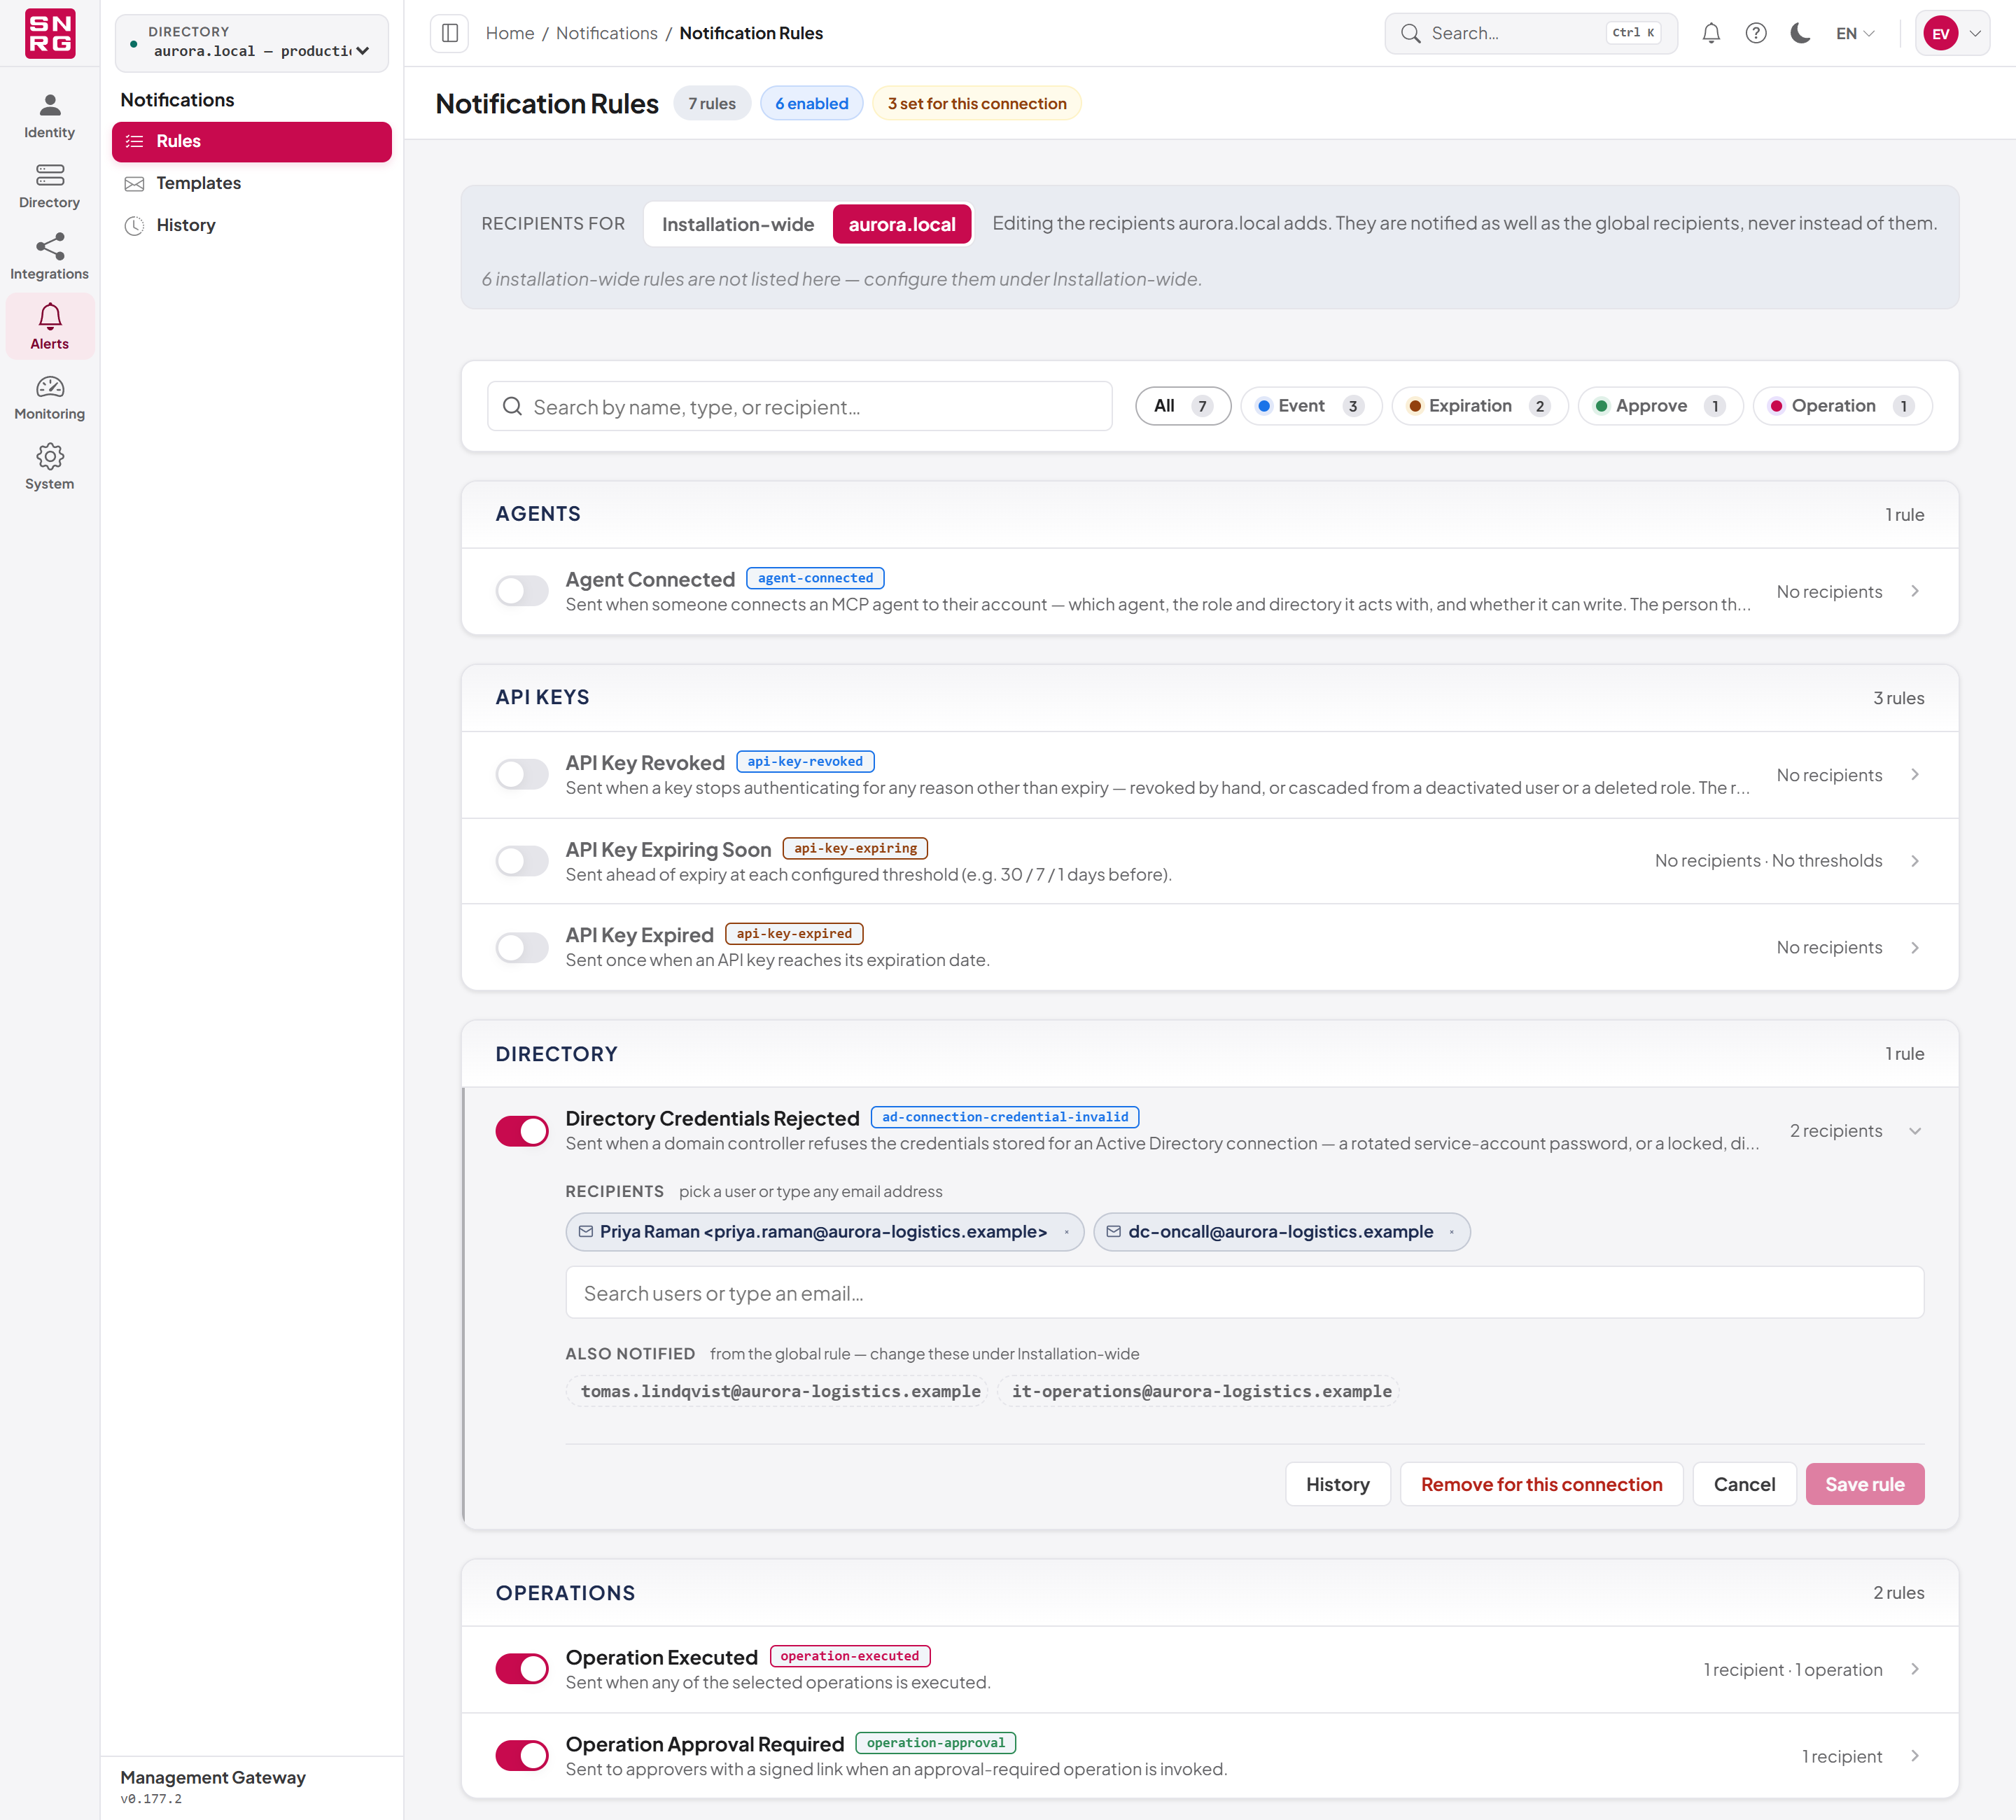The width and height of the screenshot is (2016, 1820).
Task: Open rule History button in editor
Action: click(x=1337, y=1485)
